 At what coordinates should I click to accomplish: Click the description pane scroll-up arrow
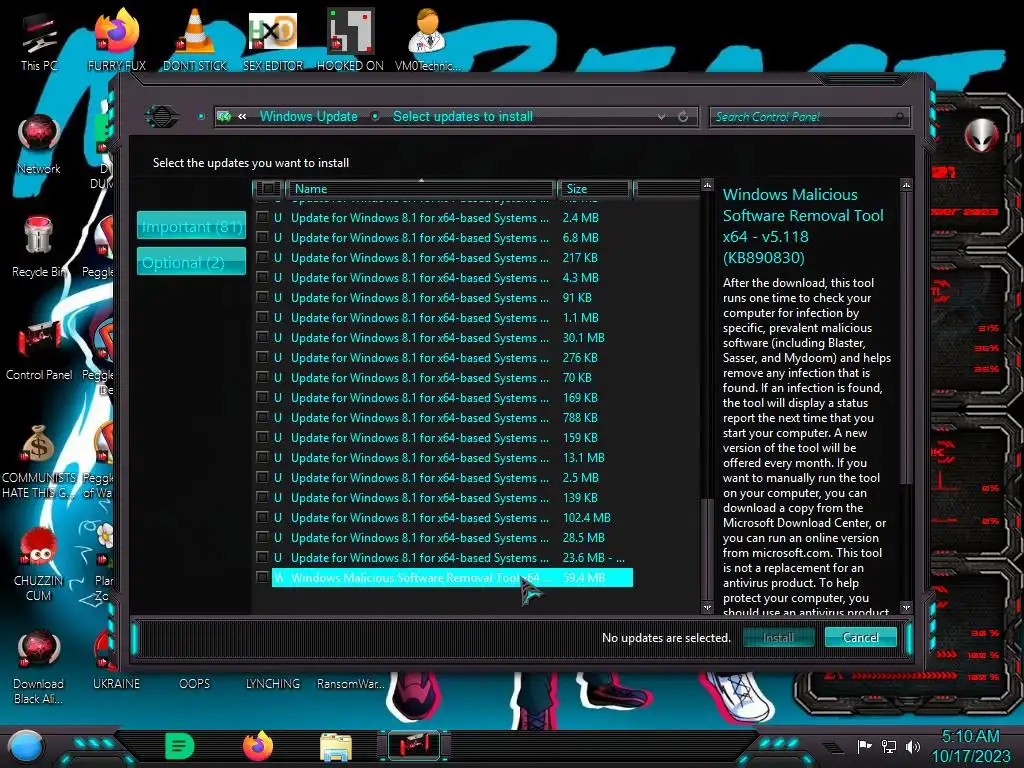tap(906, 186)
